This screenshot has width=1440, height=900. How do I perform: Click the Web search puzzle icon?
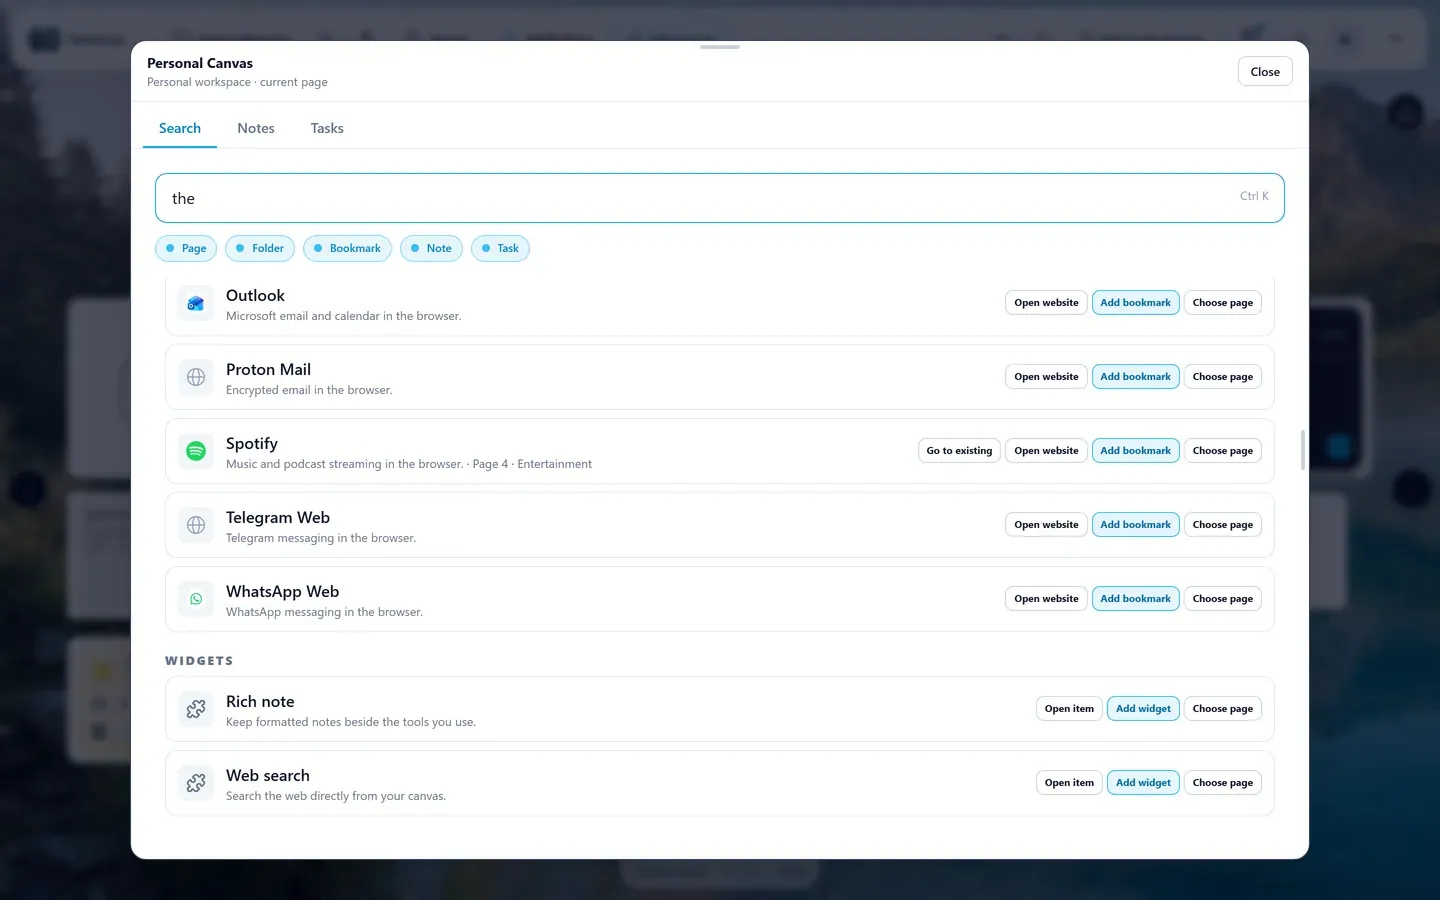pyautogui.click(x=196, y=783)
